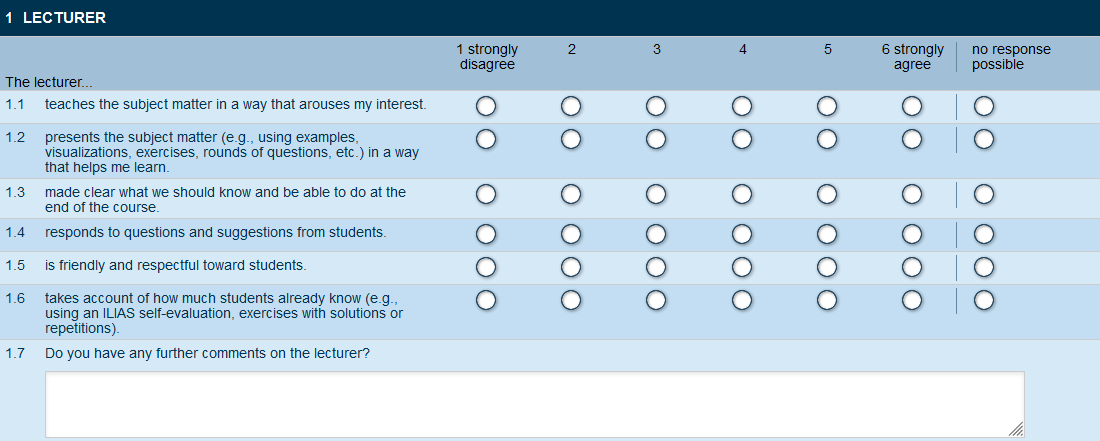Choose rating 5 for question 1.4
The width and height of the screenshot is (1100, 441).
click(827, 234)
